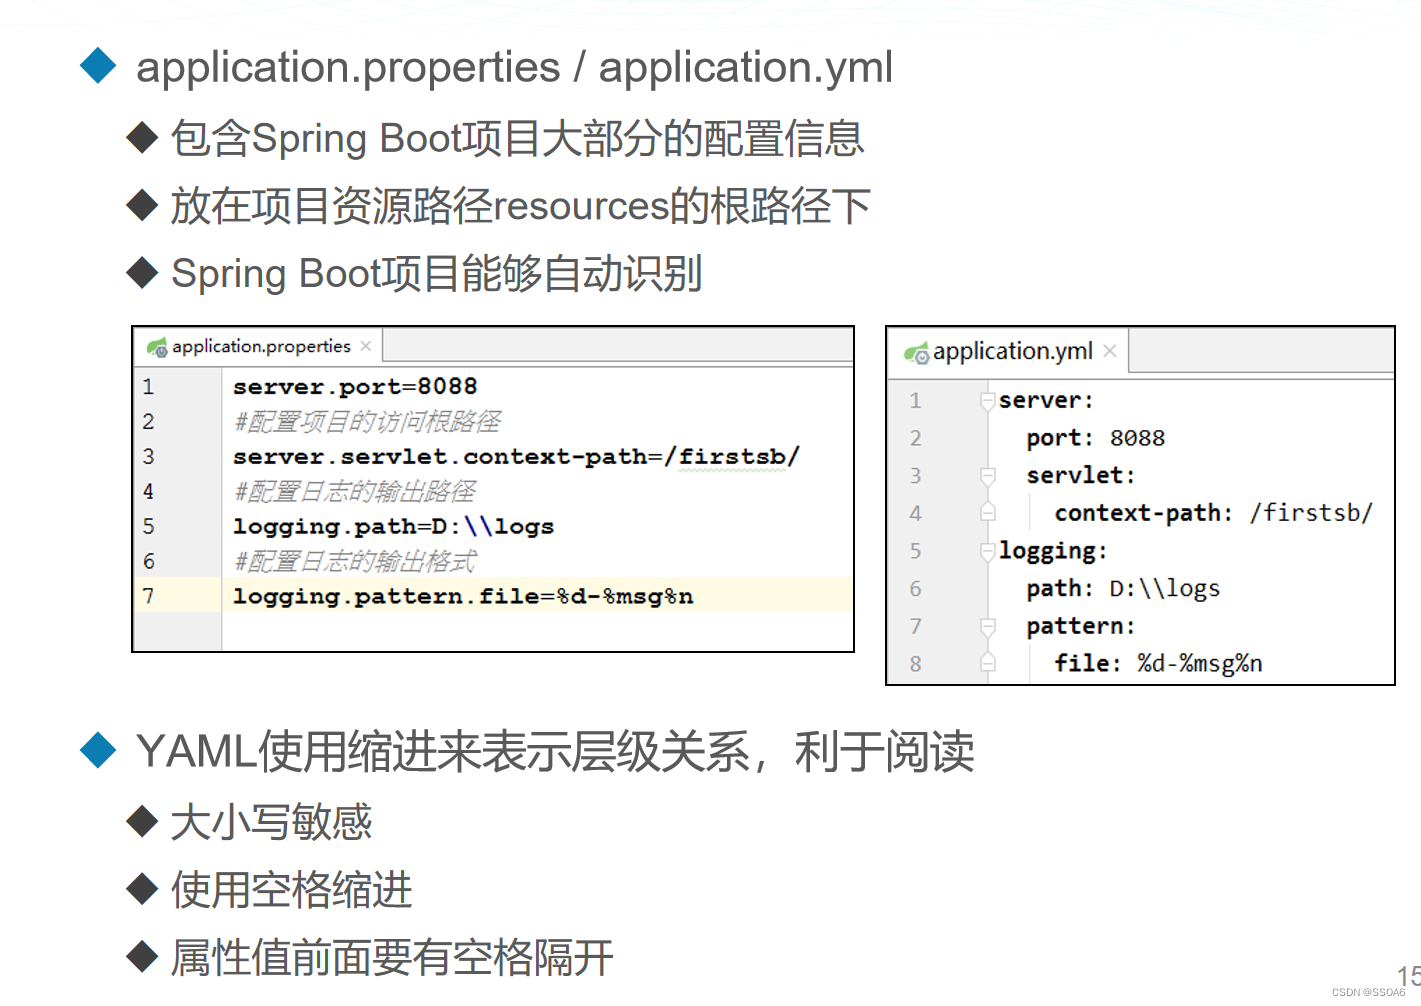Image resolution: width=1421 pixels, height=1006 pixels.
Task: Collapse the logging: block fold marker
Action: click(988, 551)
